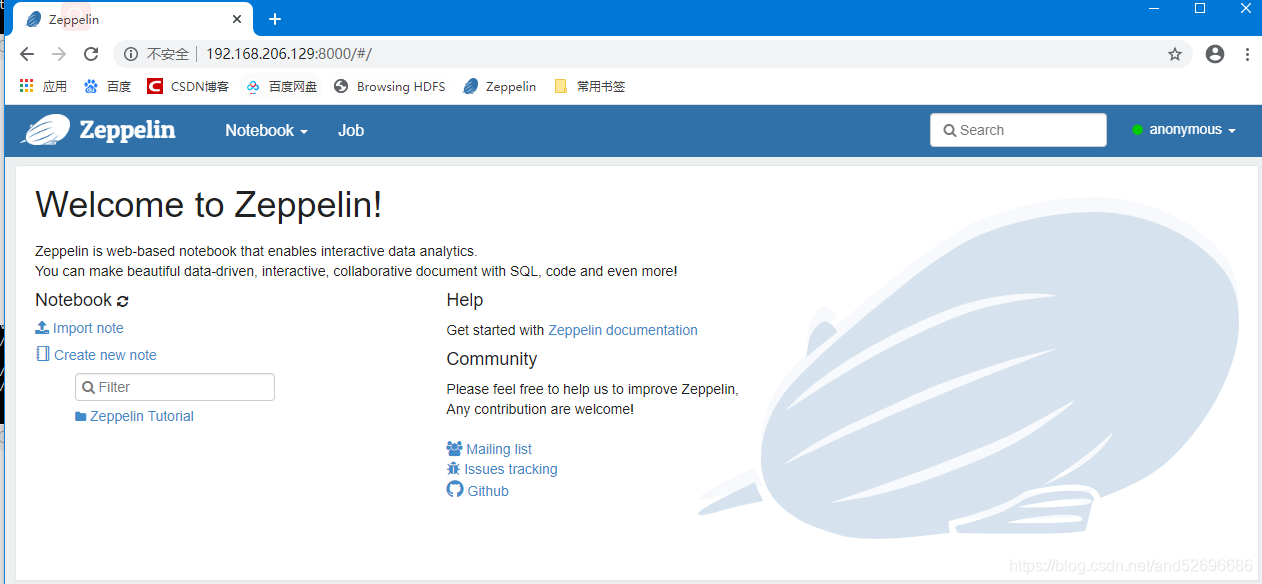
Task: Open the Zeppelin bookmark in bookmarks bar
Action: point(500,86)
